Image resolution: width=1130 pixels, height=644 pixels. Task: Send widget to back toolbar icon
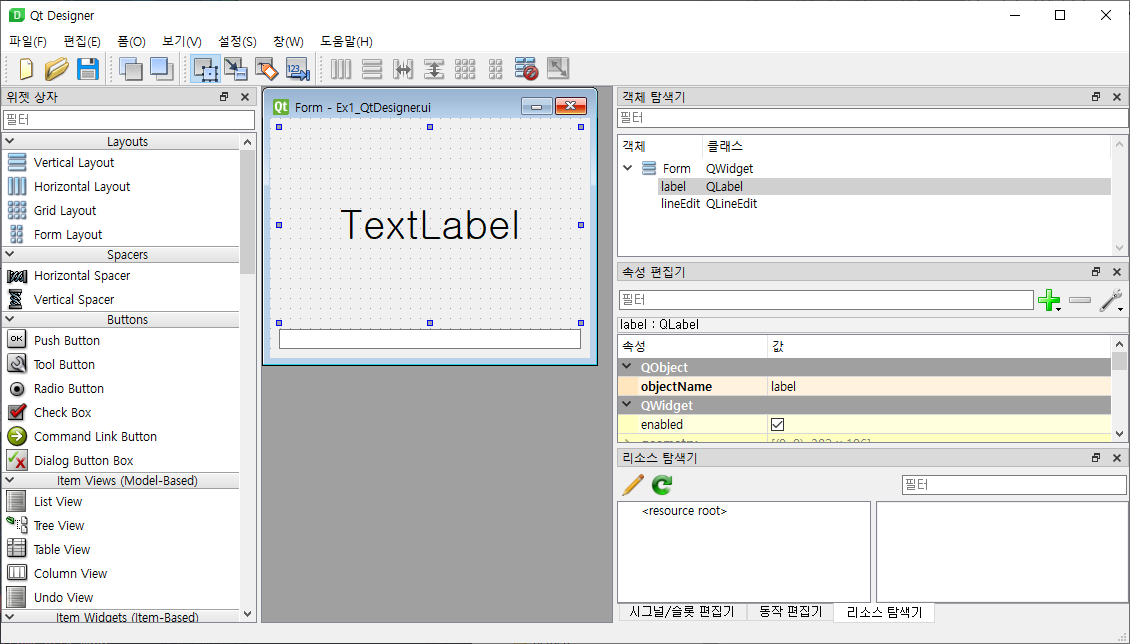(x=130, y=69)
